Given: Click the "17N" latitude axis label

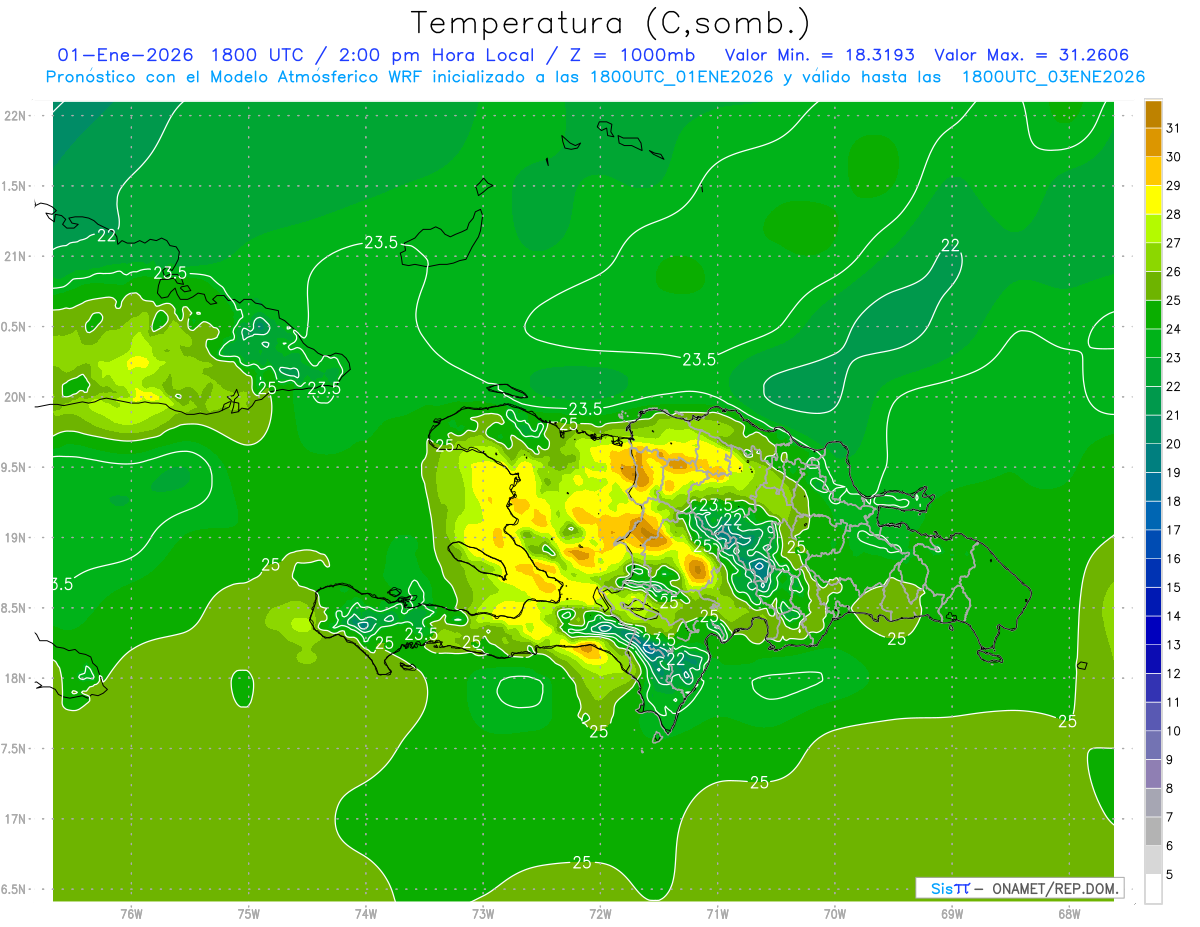Looking at the screenshot, I should coord(16,819).
